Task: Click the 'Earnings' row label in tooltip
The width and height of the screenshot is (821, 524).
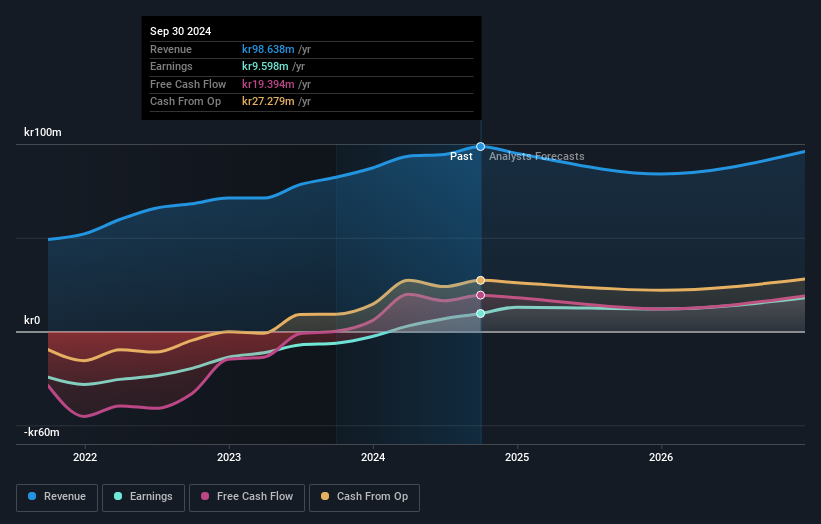Action: coord(171,66)
